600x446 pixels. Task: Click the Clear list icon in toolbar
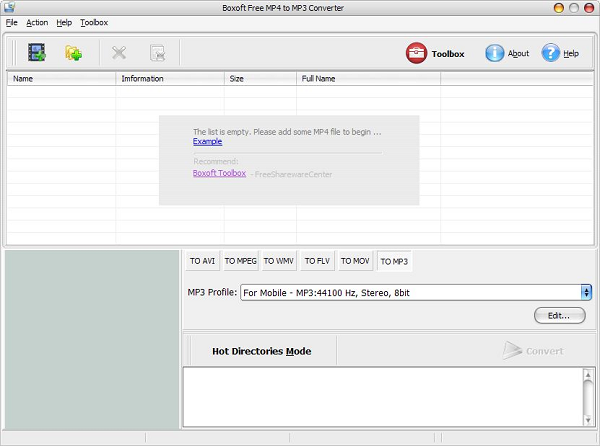click(x=157, y=53)
